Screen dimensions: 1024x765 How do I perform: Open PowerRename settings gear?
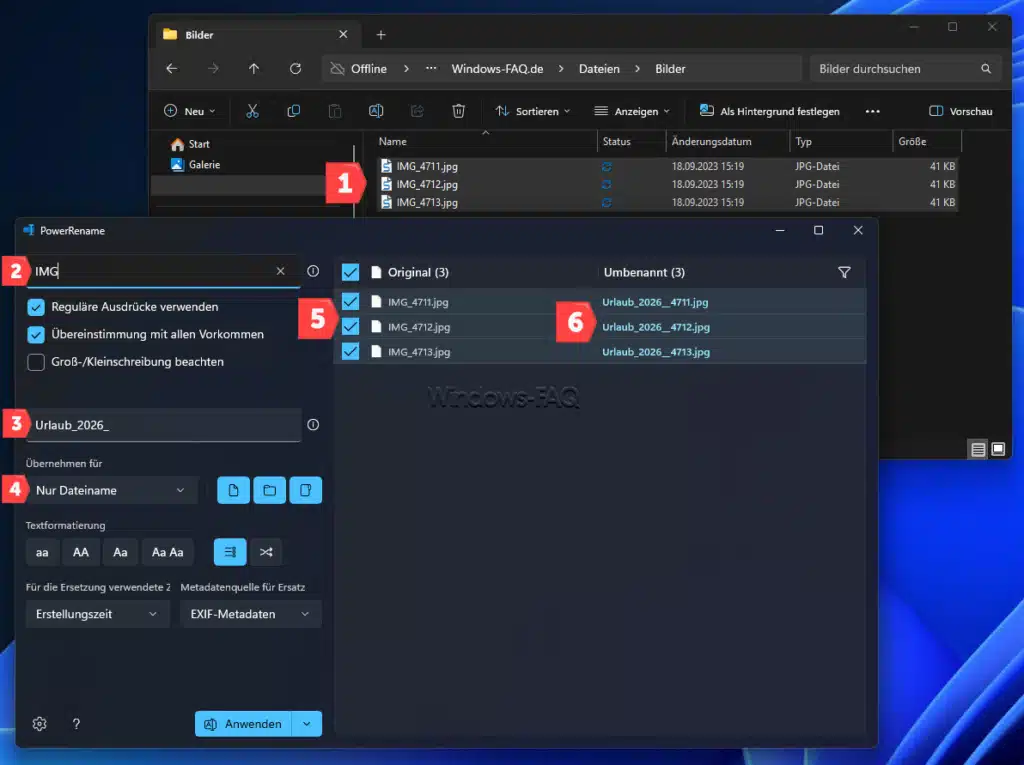click(39, 724)
